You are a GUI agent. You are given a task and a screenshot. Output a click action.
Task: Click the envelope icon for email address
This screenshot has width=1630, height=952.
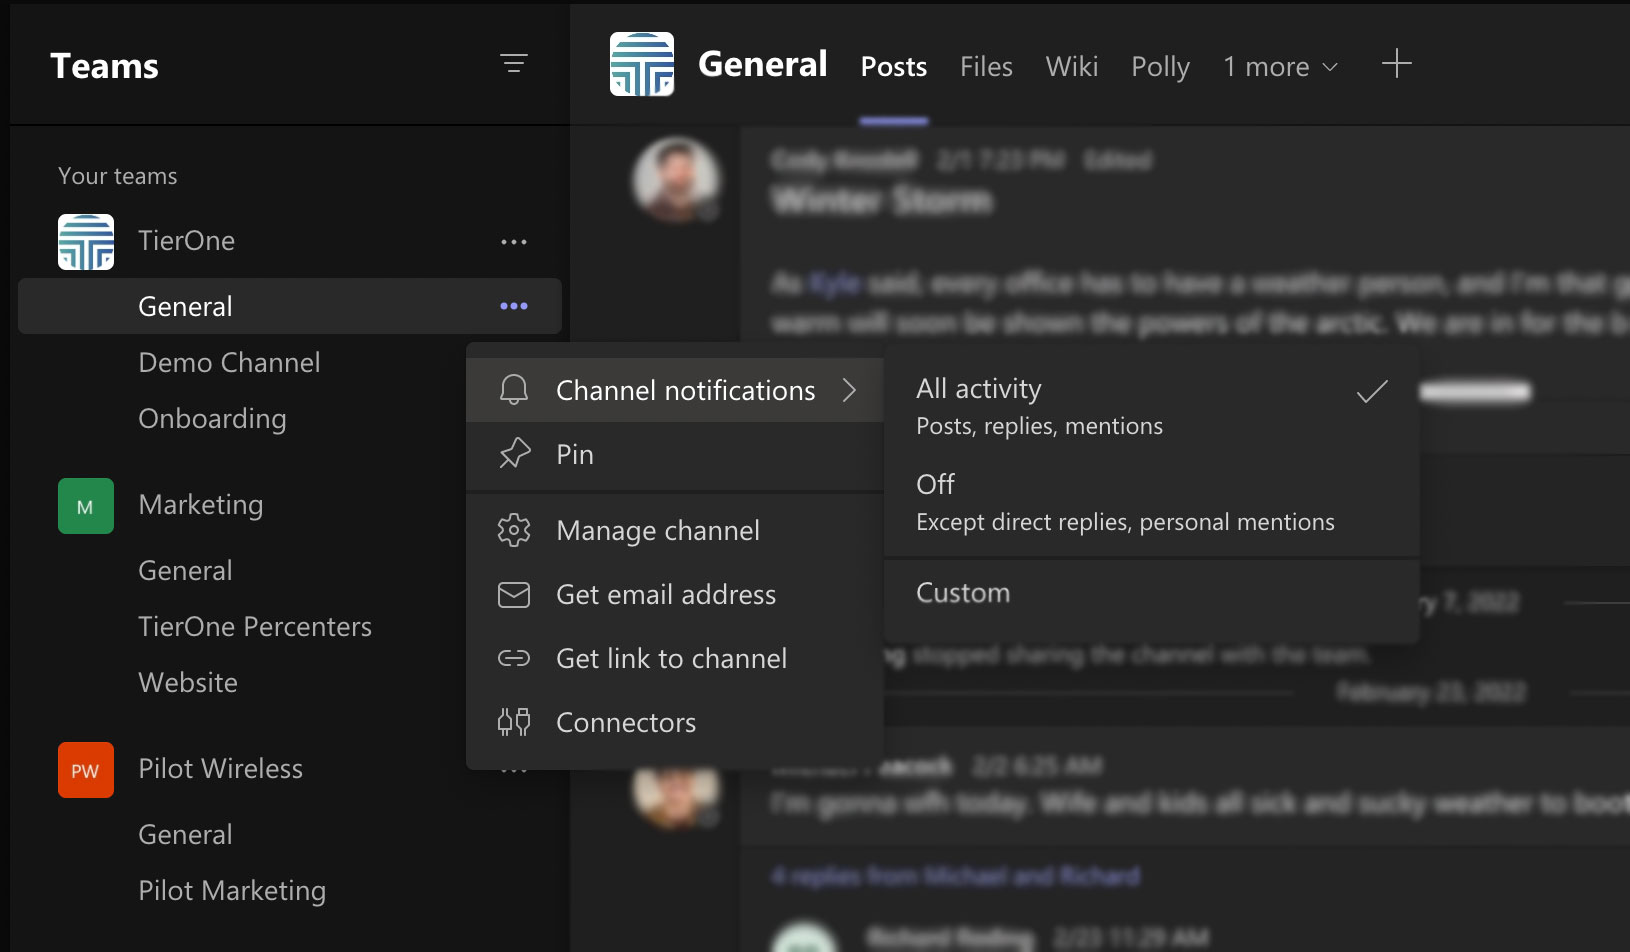[x=514, y=595]
